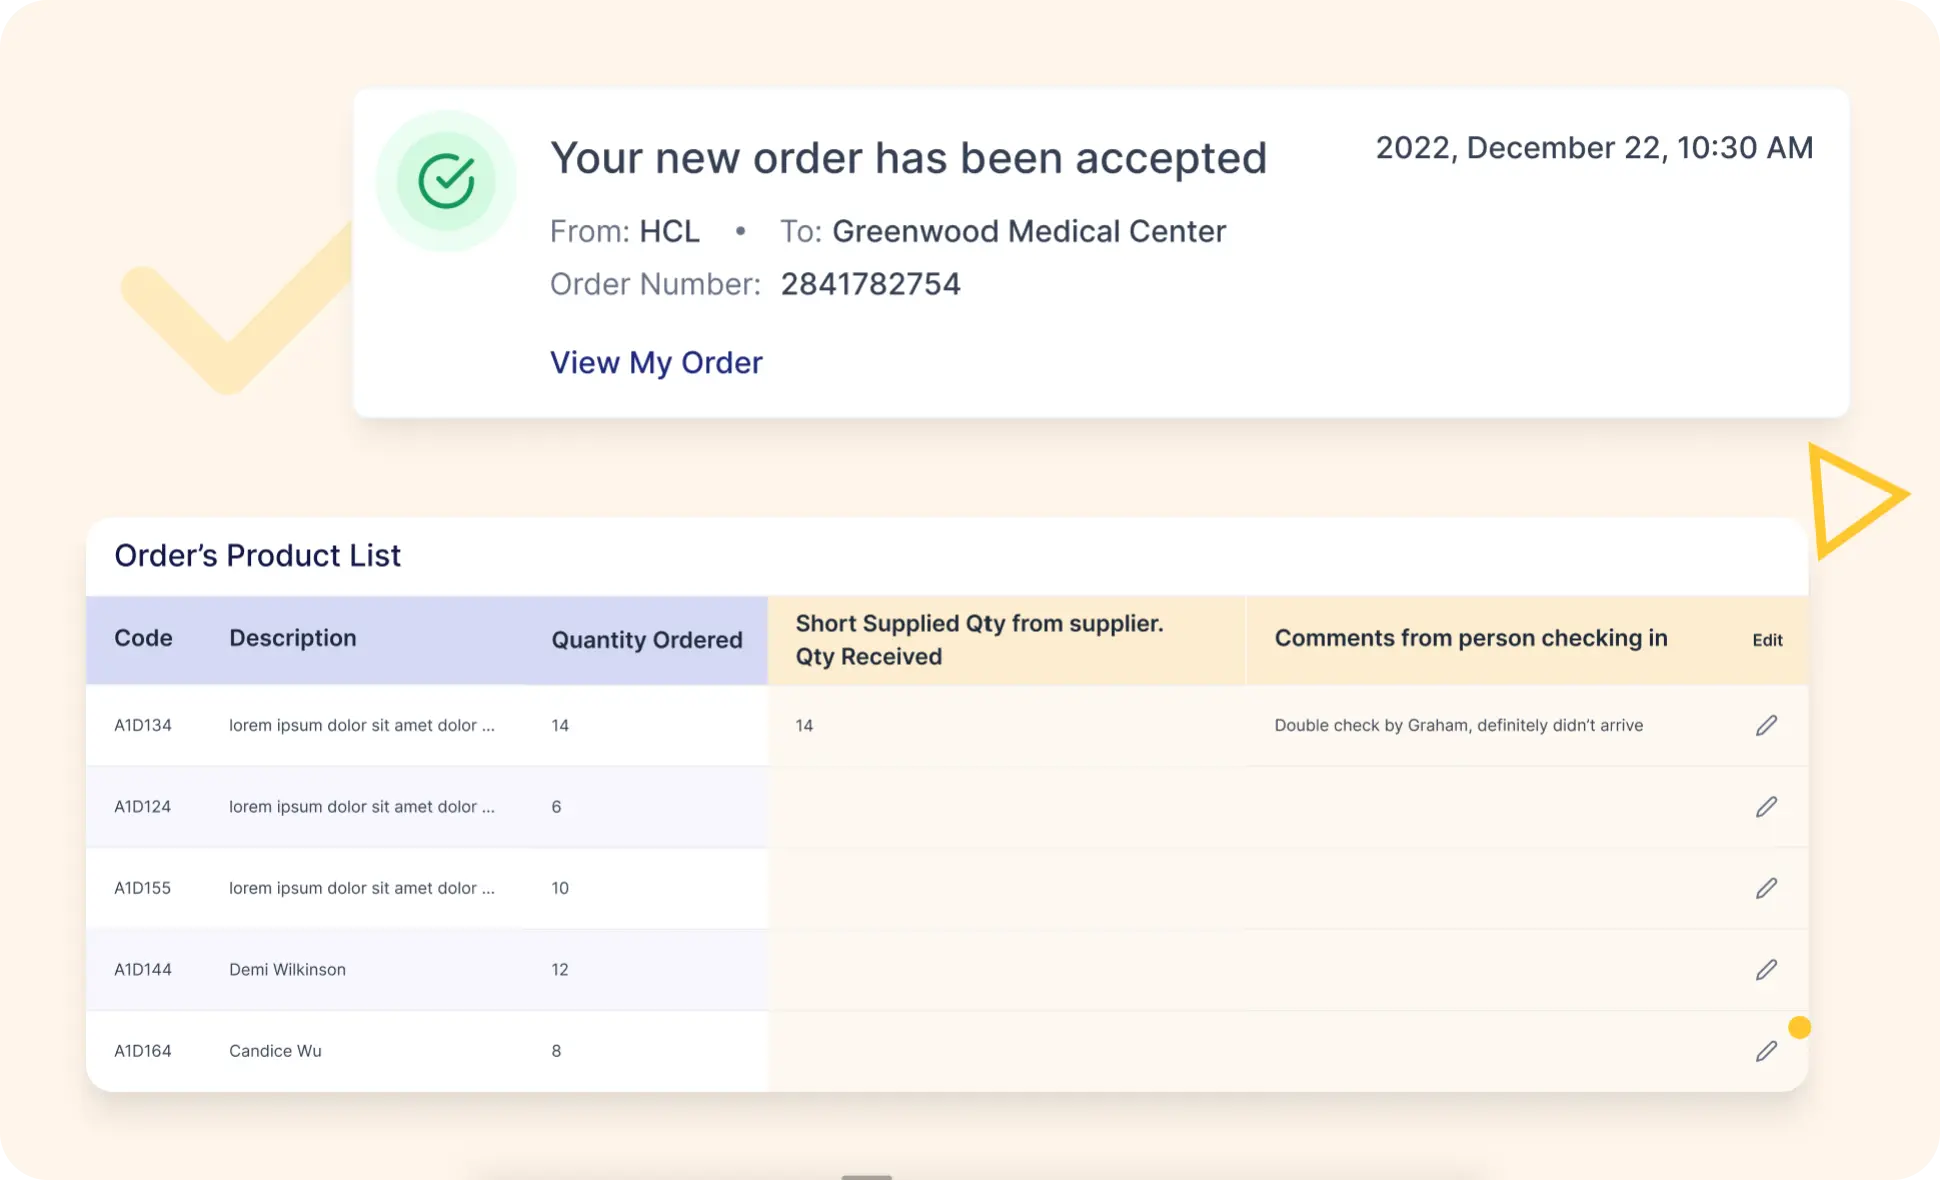Image resolution: width=1940 pixels, height=1180 pixels.
Task: Sort by Quantity Ordered column header
Action: pyautogui.click(x=647, y=640)
